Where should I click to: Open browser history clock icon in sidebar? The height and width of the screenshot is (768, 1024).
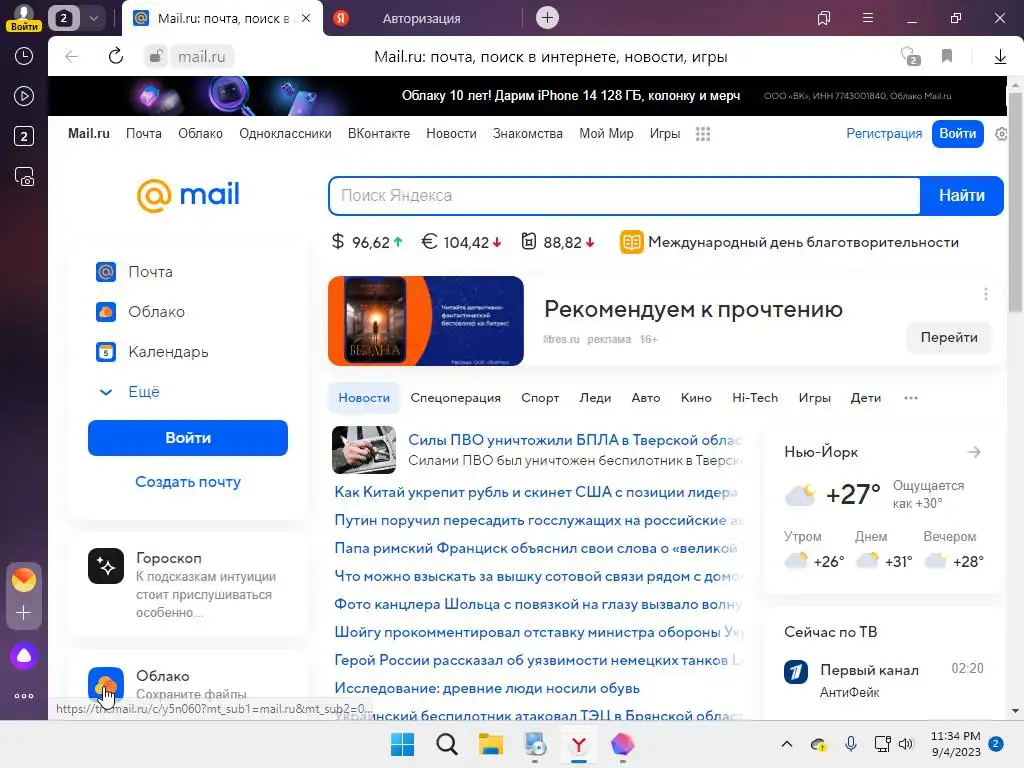[x=24, y=56]
